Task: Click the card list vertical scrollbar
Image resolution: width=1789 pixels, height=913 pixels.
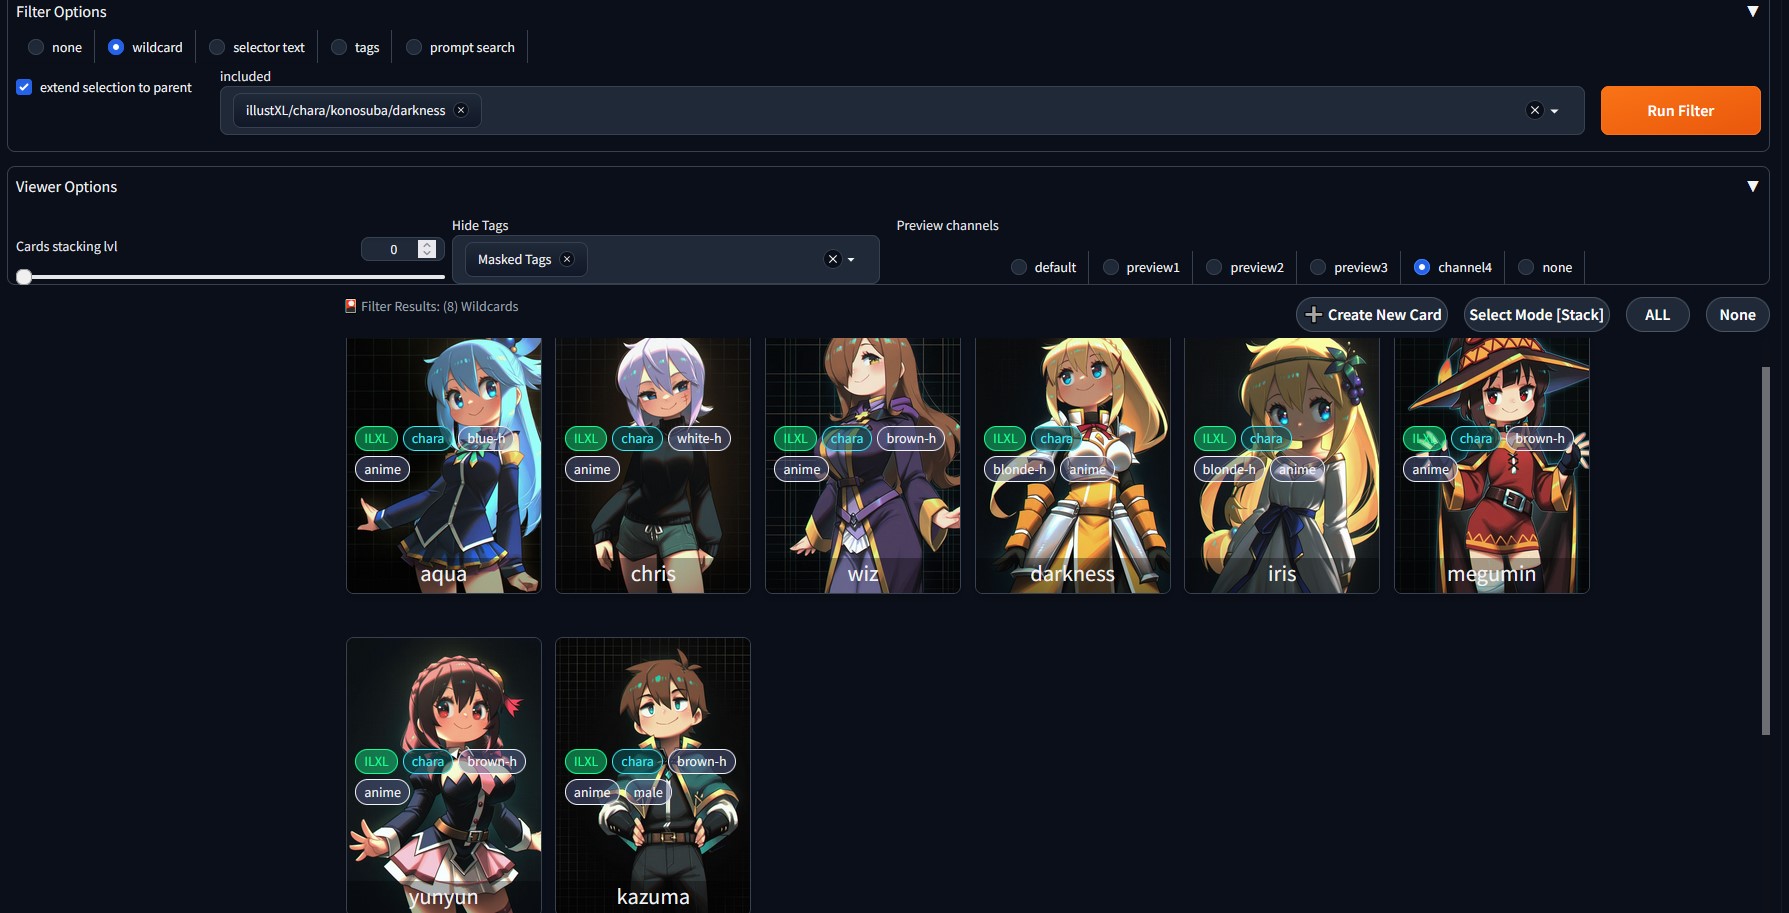Action: (1765, 550)
